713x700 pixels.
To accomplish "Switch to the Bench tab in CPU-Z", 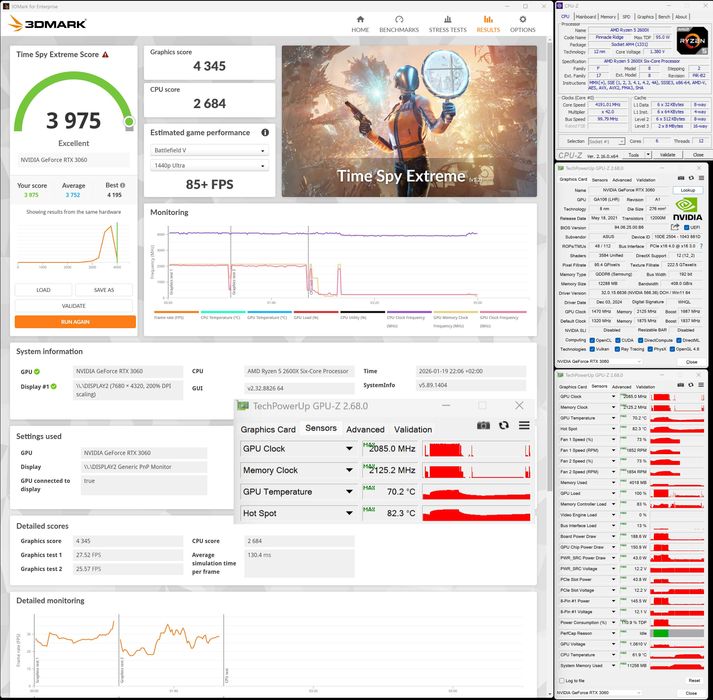I will click(x=664, y=17).
